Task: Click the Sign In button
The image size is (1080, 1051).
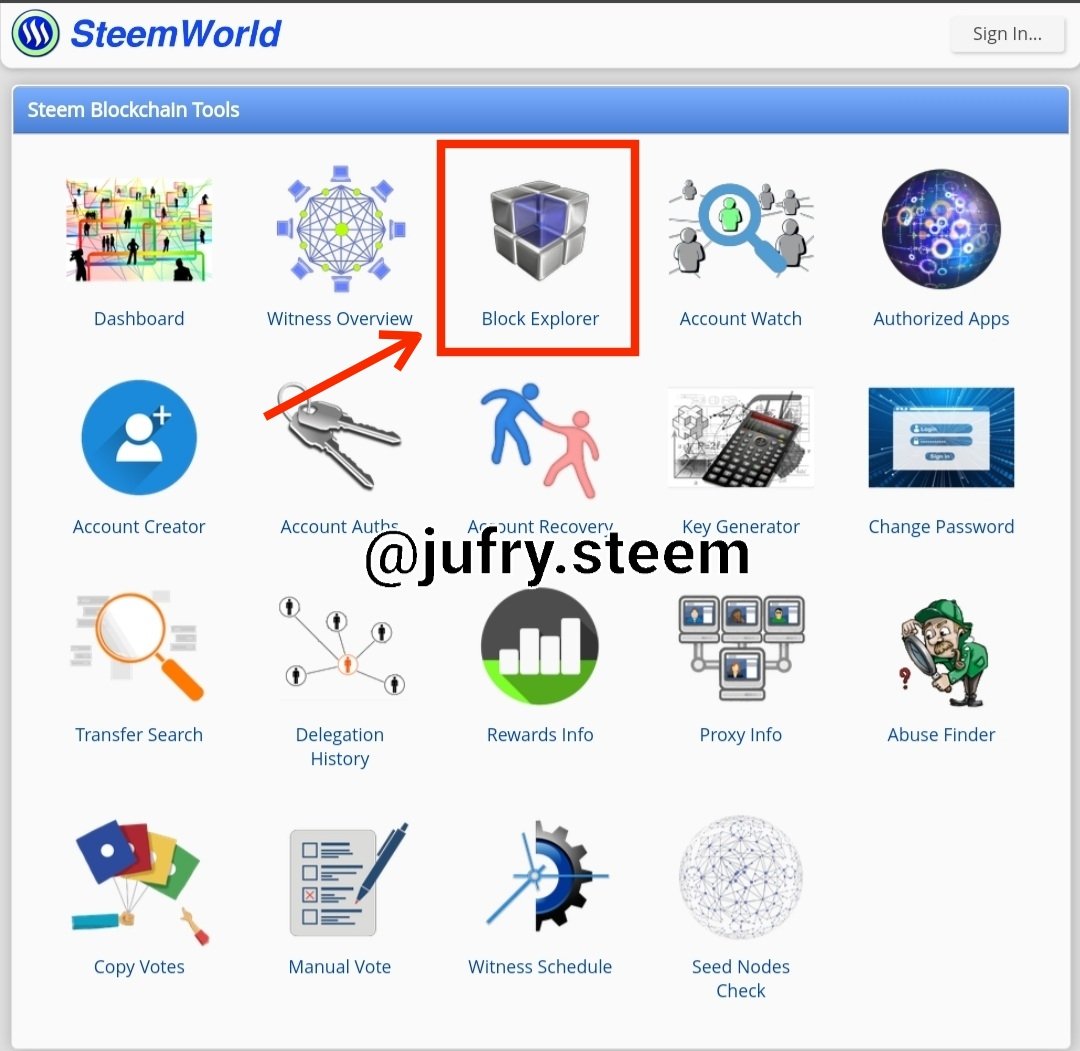Action: pos(1007,34)
